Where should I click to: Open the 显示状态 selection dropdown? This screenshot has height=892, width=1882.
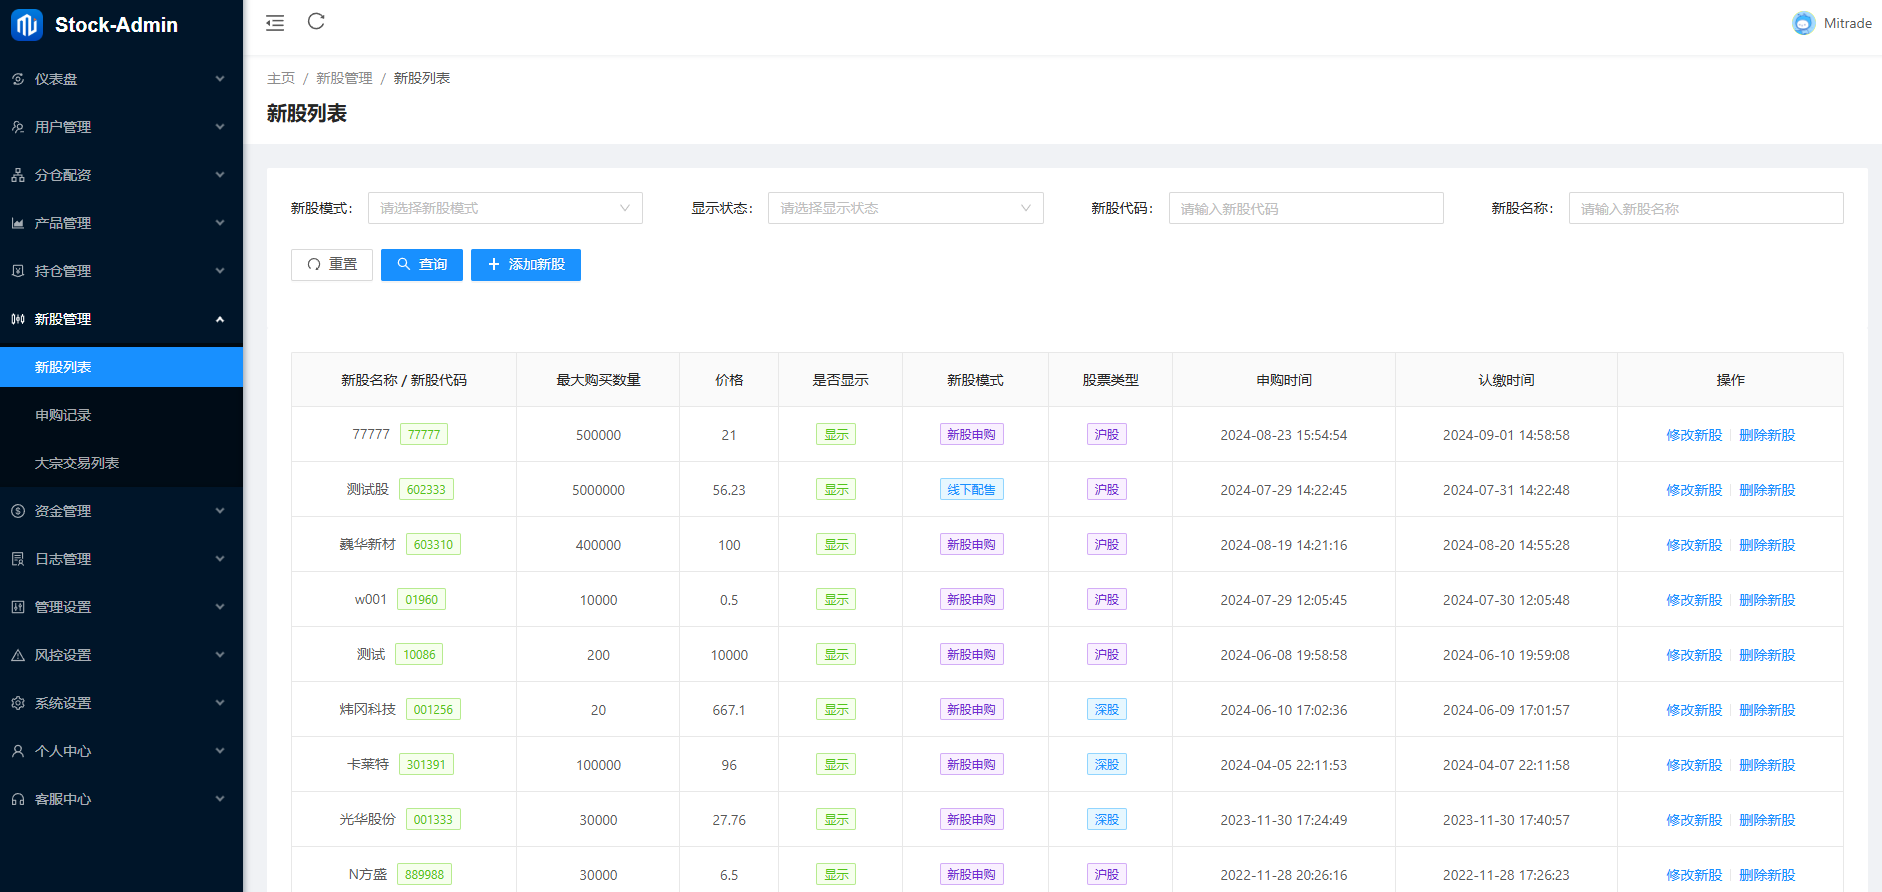click(x=905, y=208)
